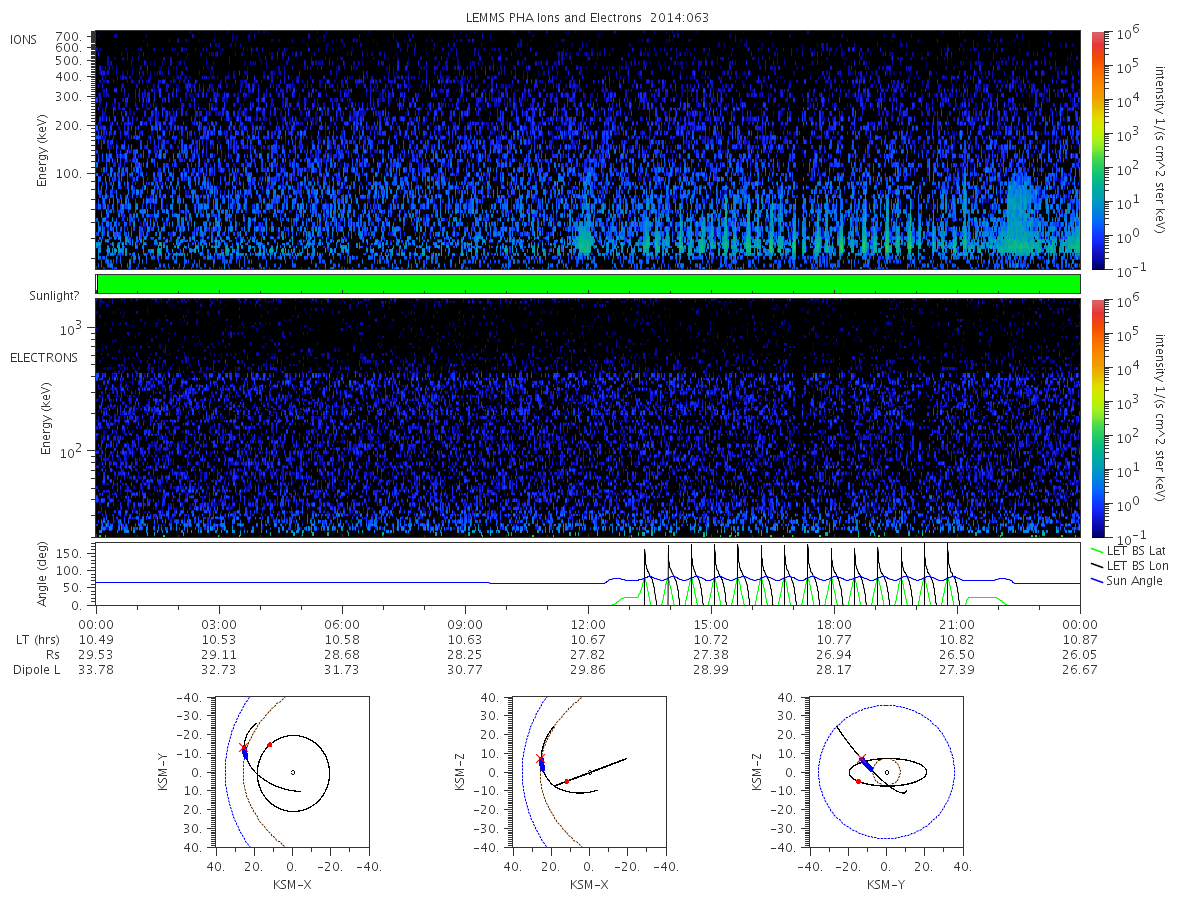
Task: Click the red dot in KSM-Y/KSM-Z plot
Action: click(x=858, y=781)
